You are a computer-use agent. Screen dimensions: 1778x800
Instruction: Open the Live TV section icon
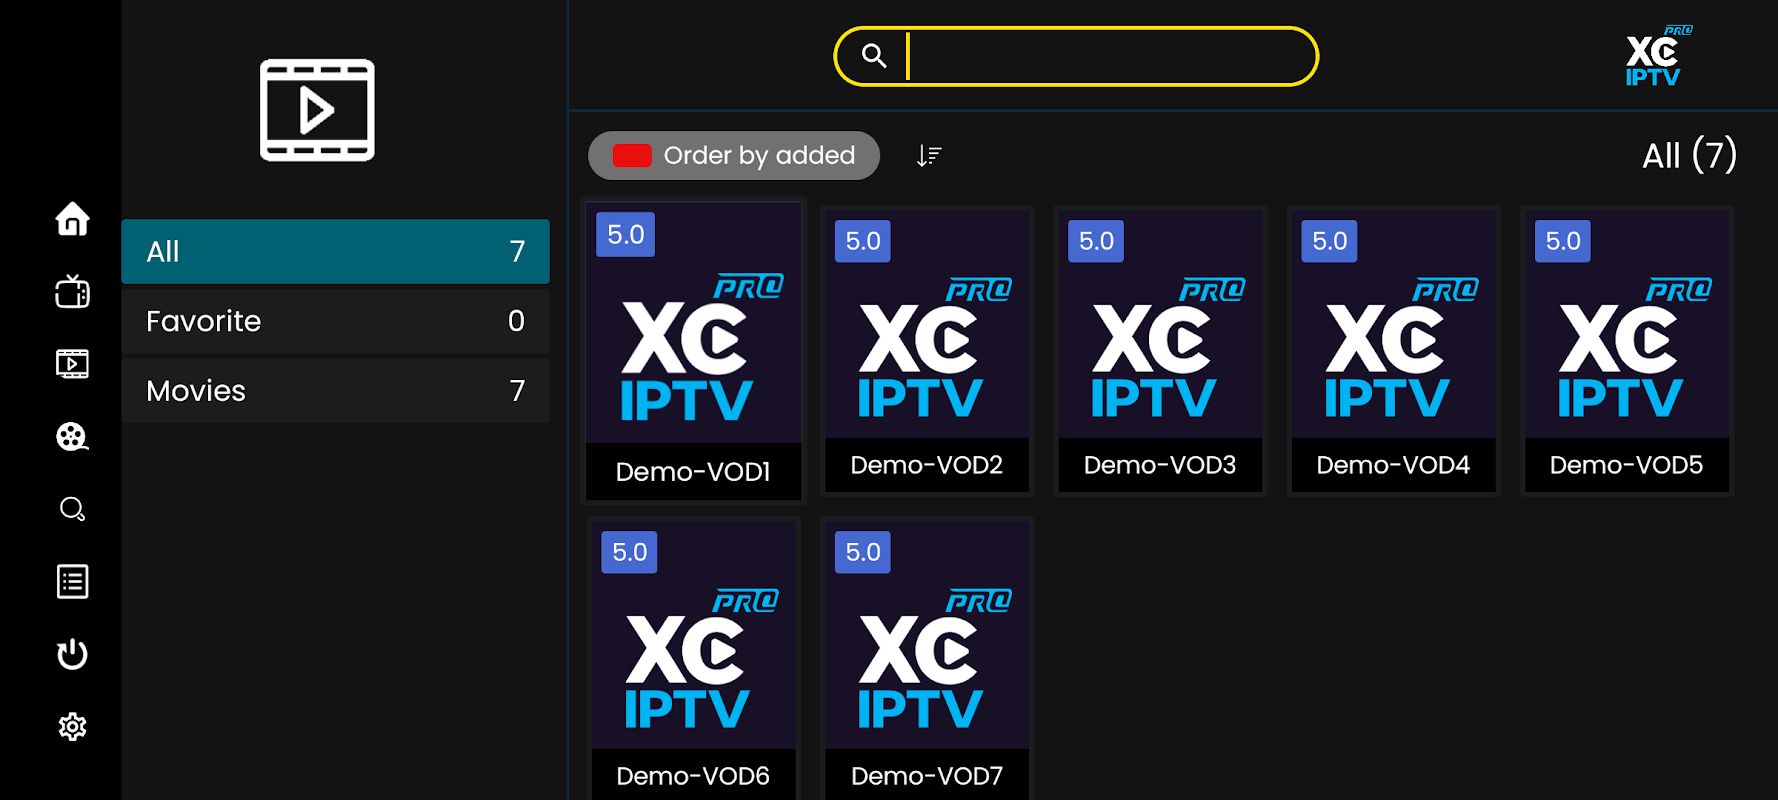click(x=72, y=291)
